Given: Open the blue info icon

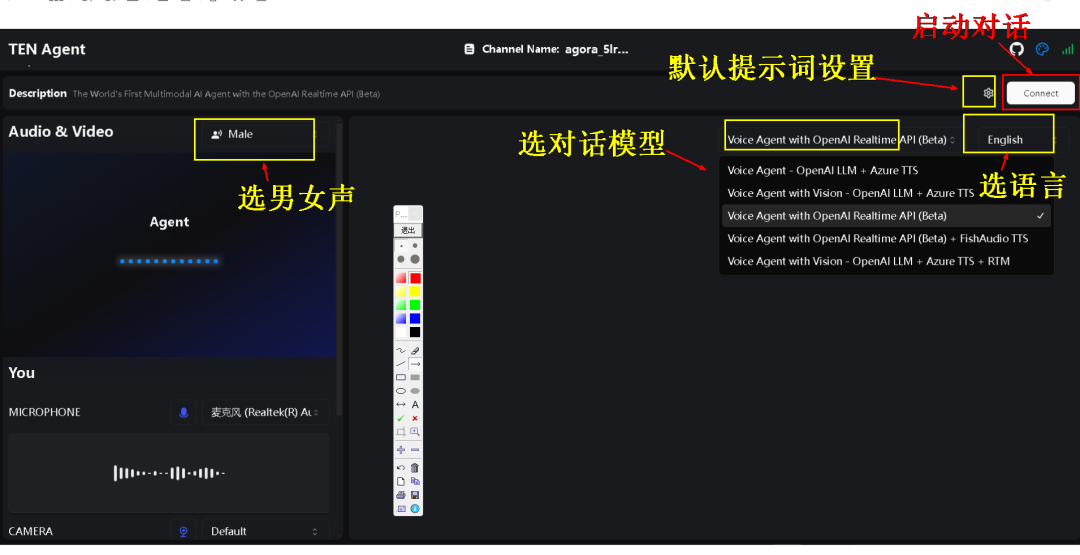Looking at the screenshot, I should [x=415, y=509].
